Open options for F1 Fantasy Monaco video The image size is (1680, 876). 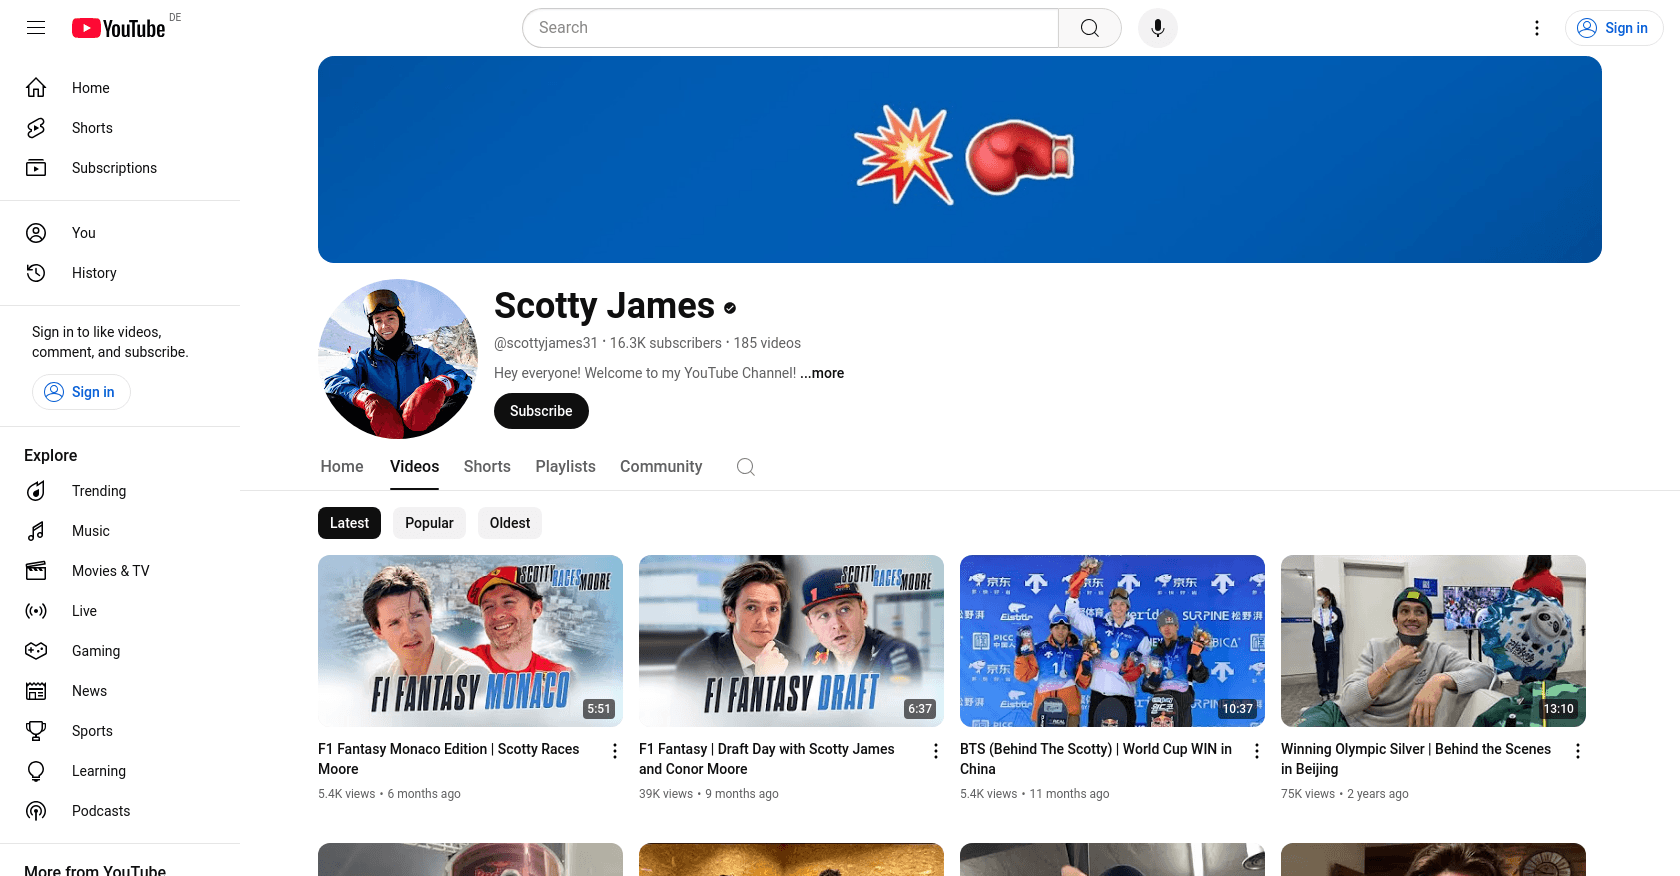[615, 751]
